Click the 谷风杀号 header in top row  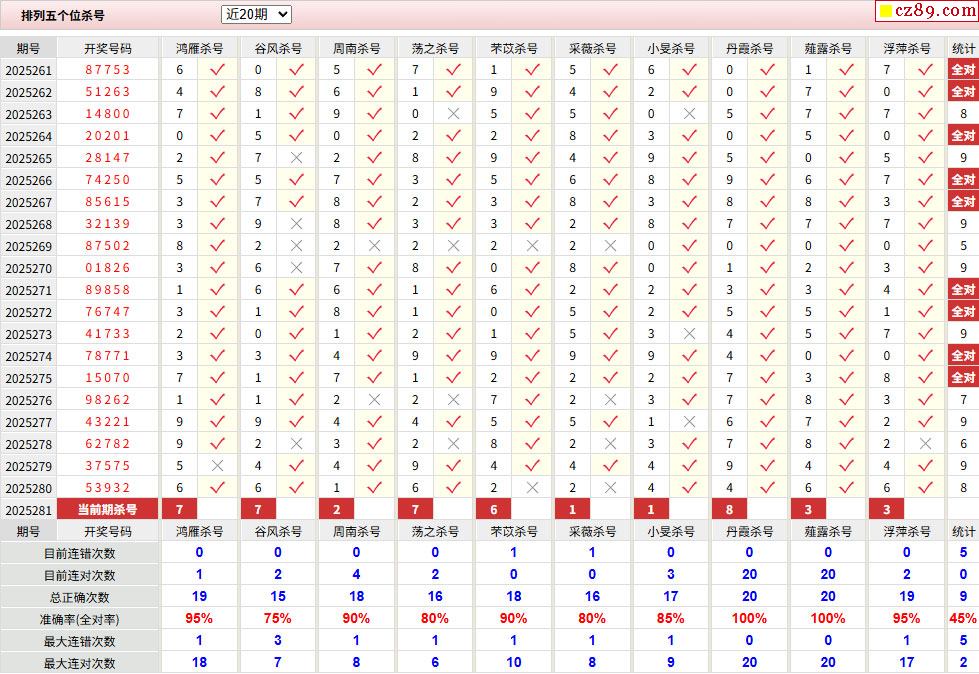pyautogui.click(x=278, y=48)
